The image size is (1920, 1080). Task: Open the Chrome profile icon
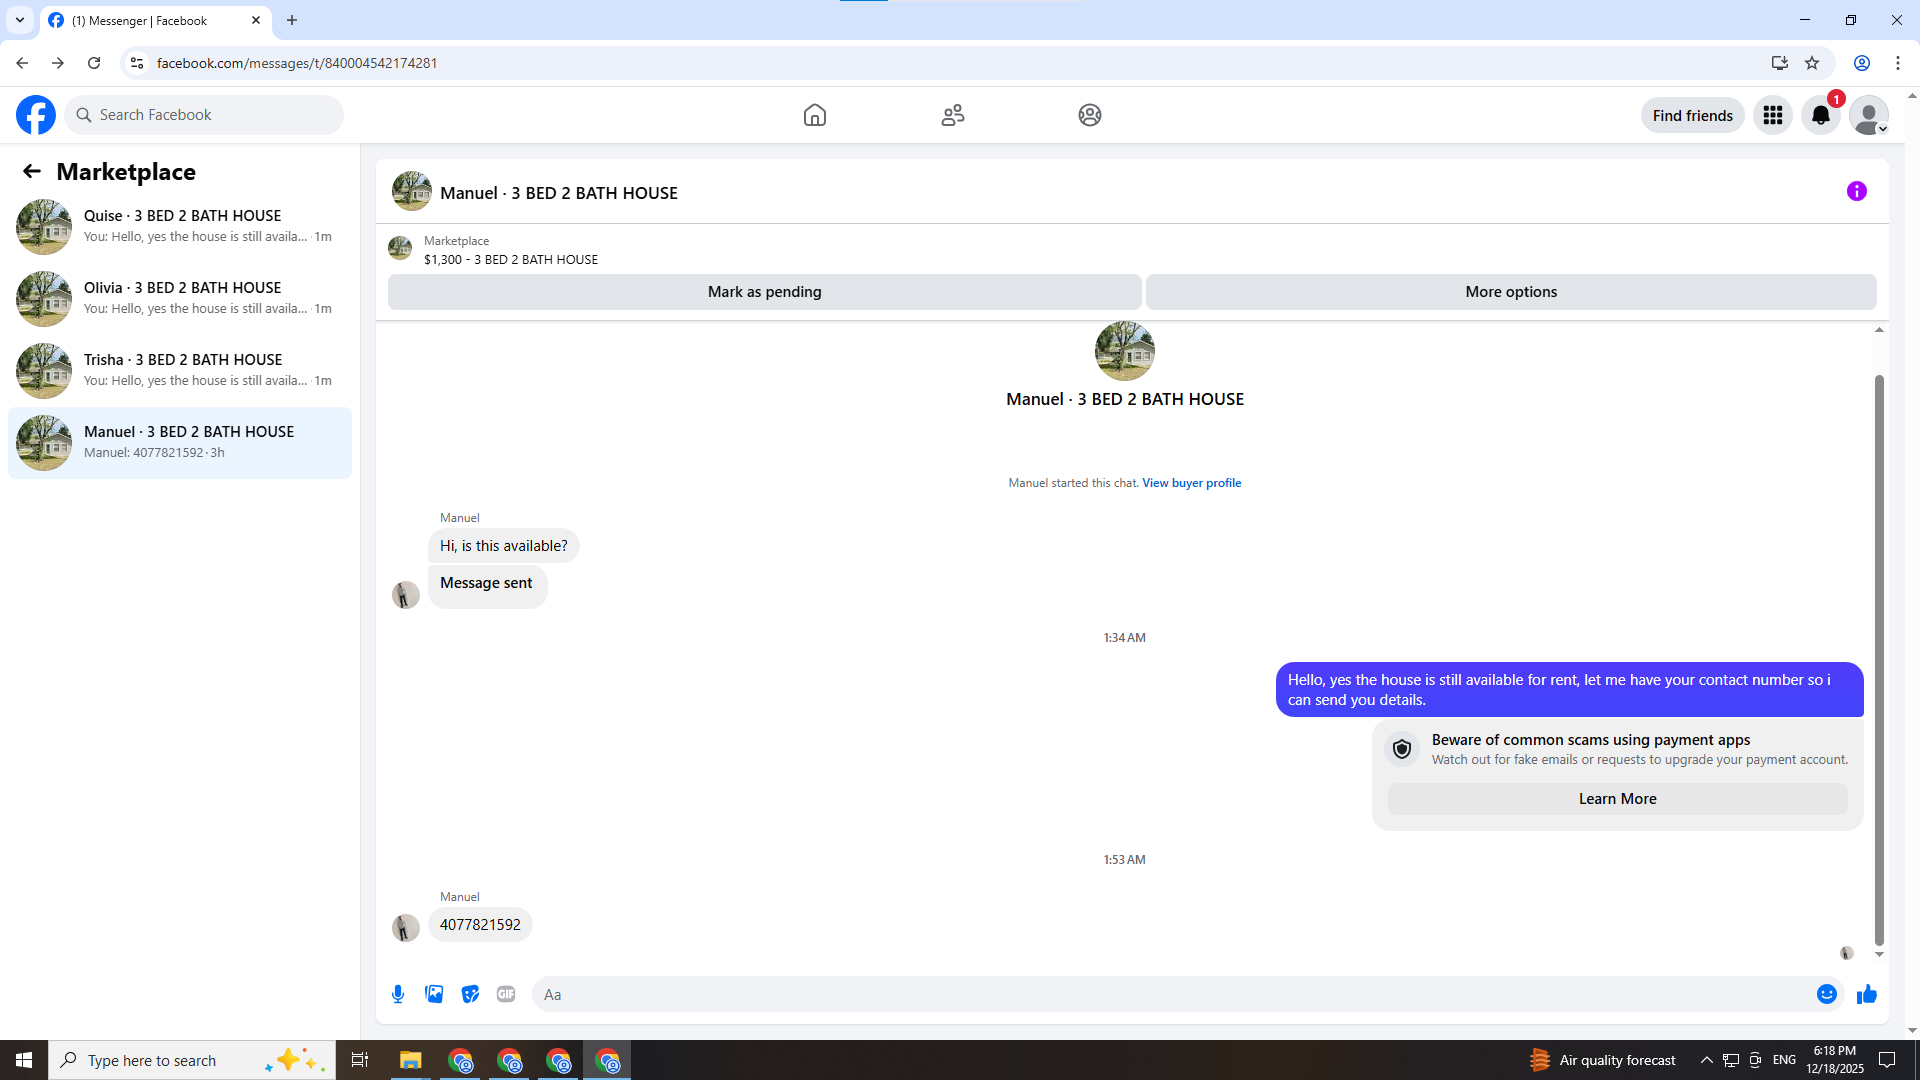pos(1862,63)
